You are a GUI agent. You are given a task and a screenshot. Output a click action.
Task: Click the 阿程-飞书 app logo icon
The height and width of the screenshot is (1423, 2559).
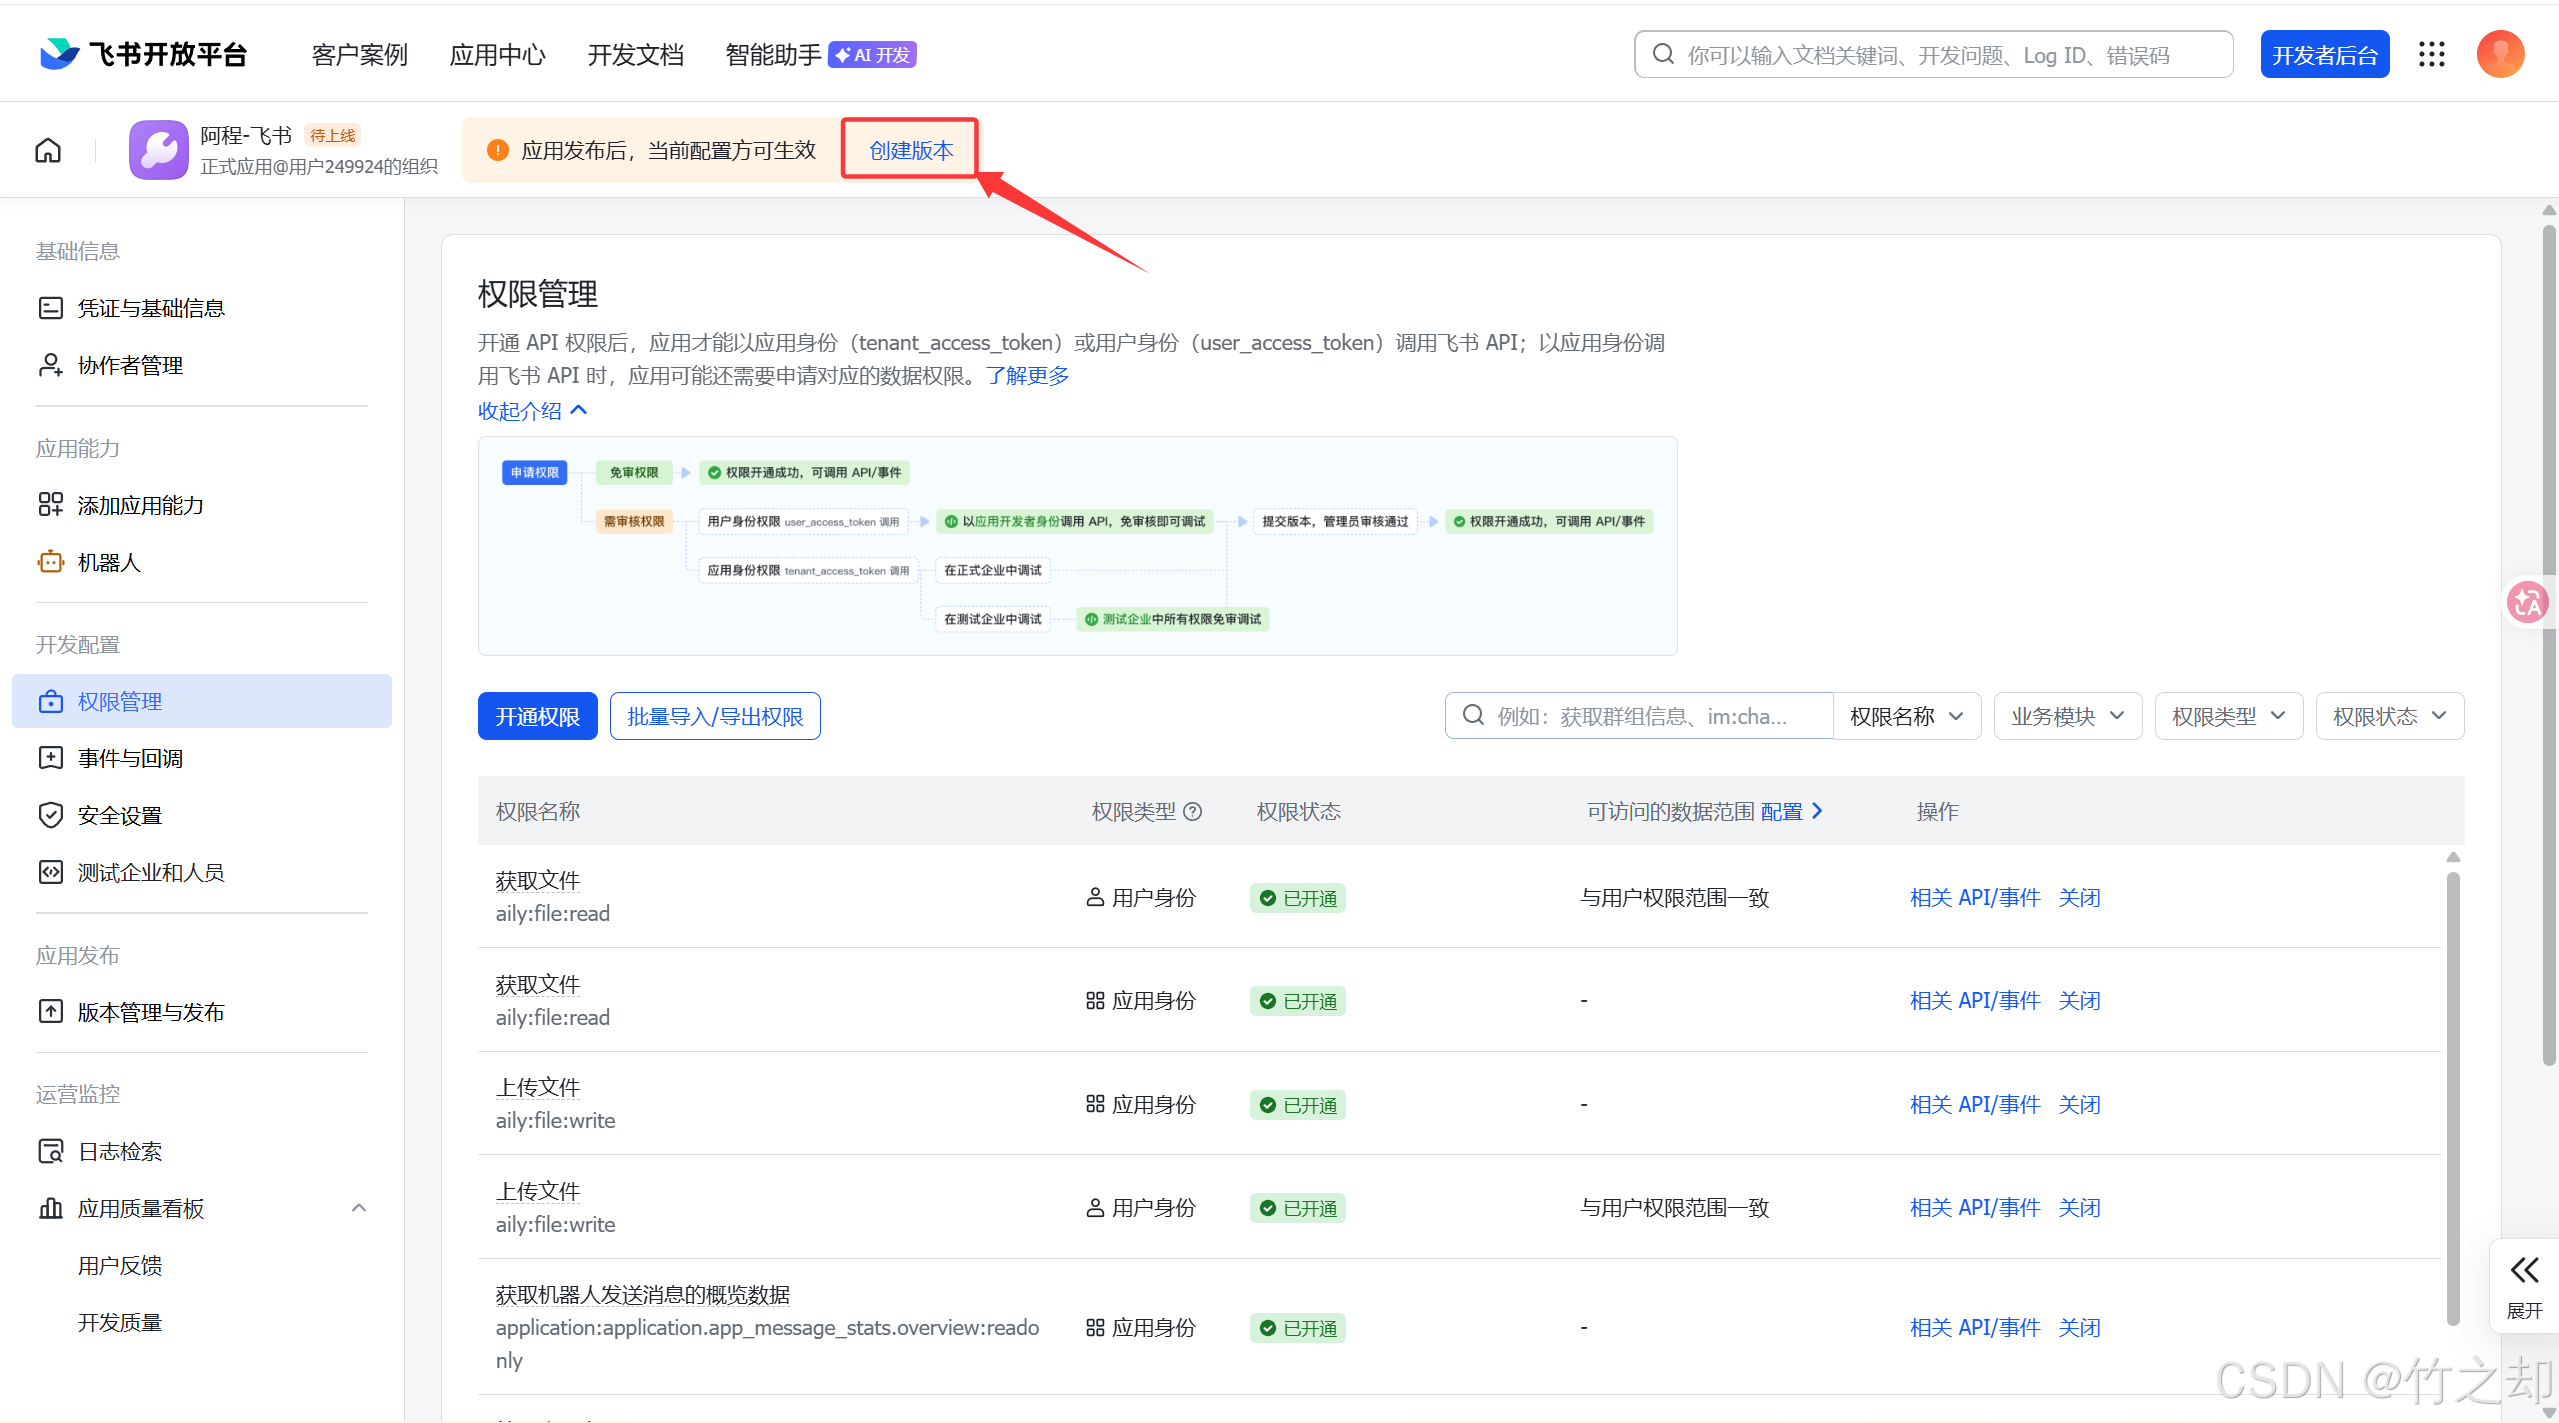[x=158, y=151]
